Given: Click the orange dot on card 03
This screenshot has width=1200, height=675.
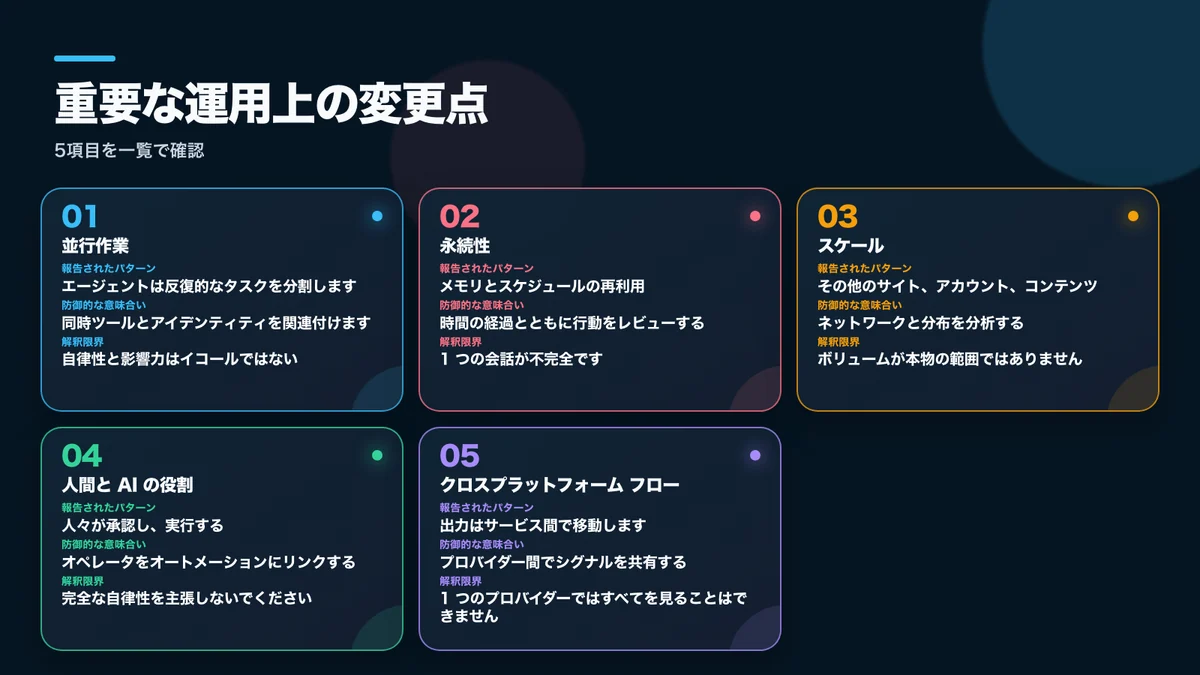Looking at the screenshot, I should (x=1133, y=216).
